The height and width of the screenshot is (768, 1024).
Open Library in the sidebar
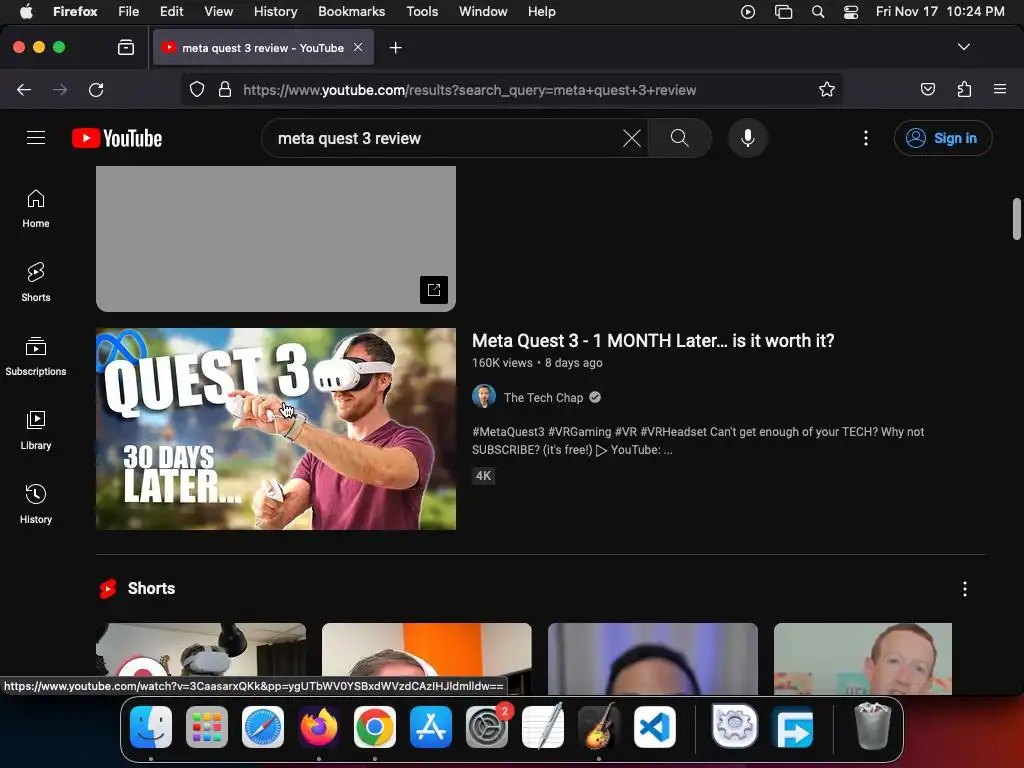(36, 430)
